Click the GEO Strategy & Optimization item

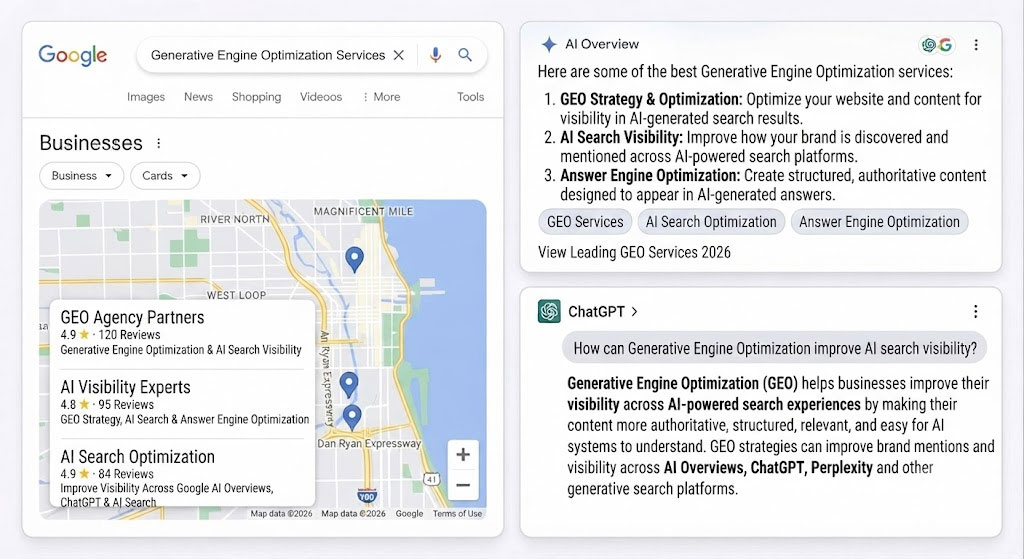pos(771,108)
